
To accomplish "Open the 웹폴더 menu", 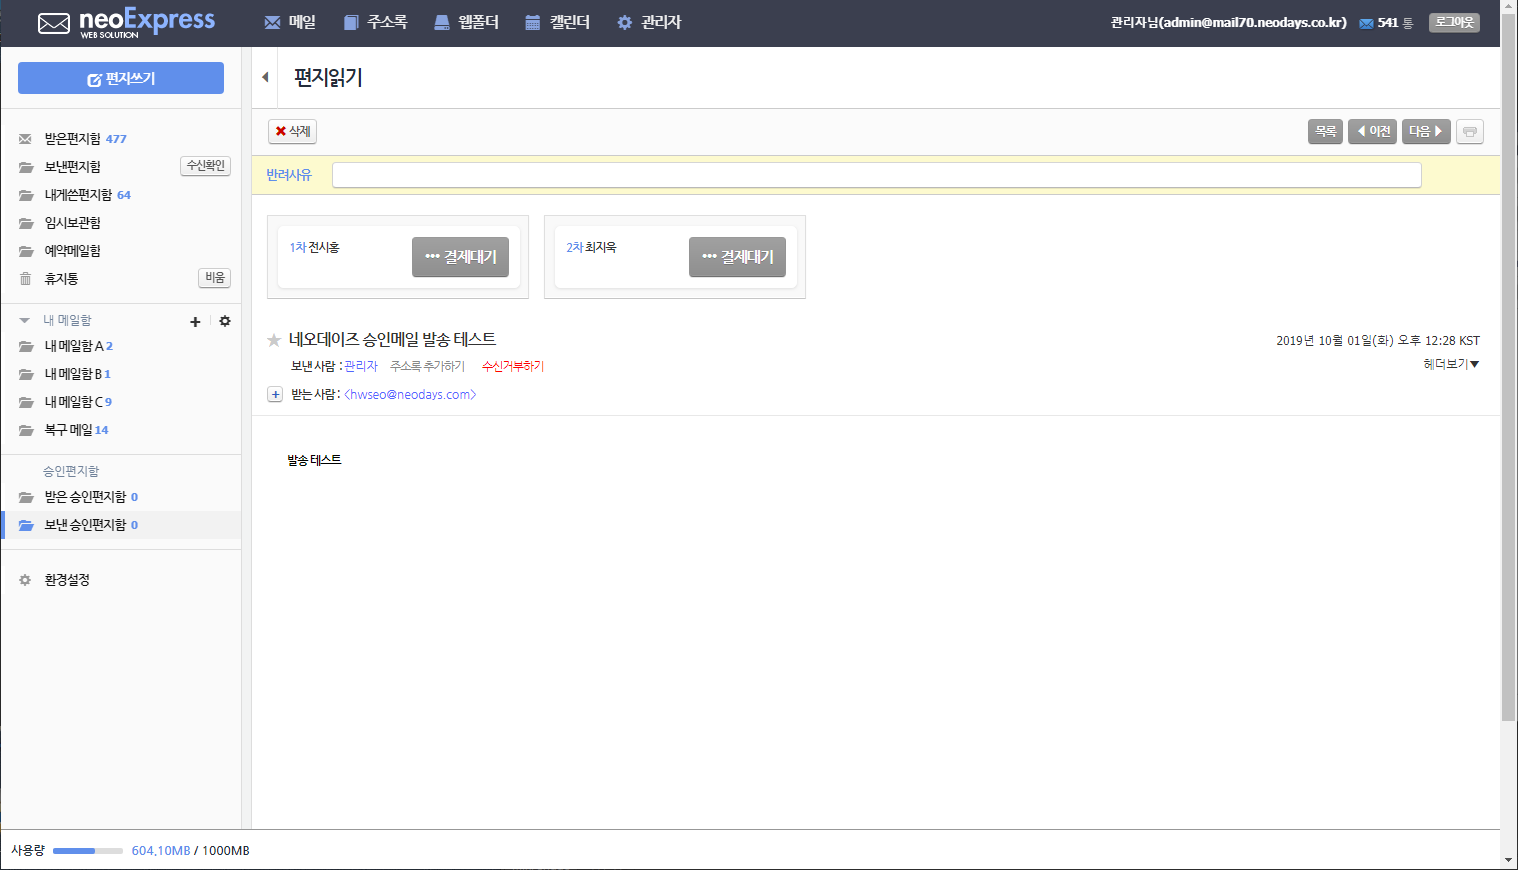I will [466, 22].
